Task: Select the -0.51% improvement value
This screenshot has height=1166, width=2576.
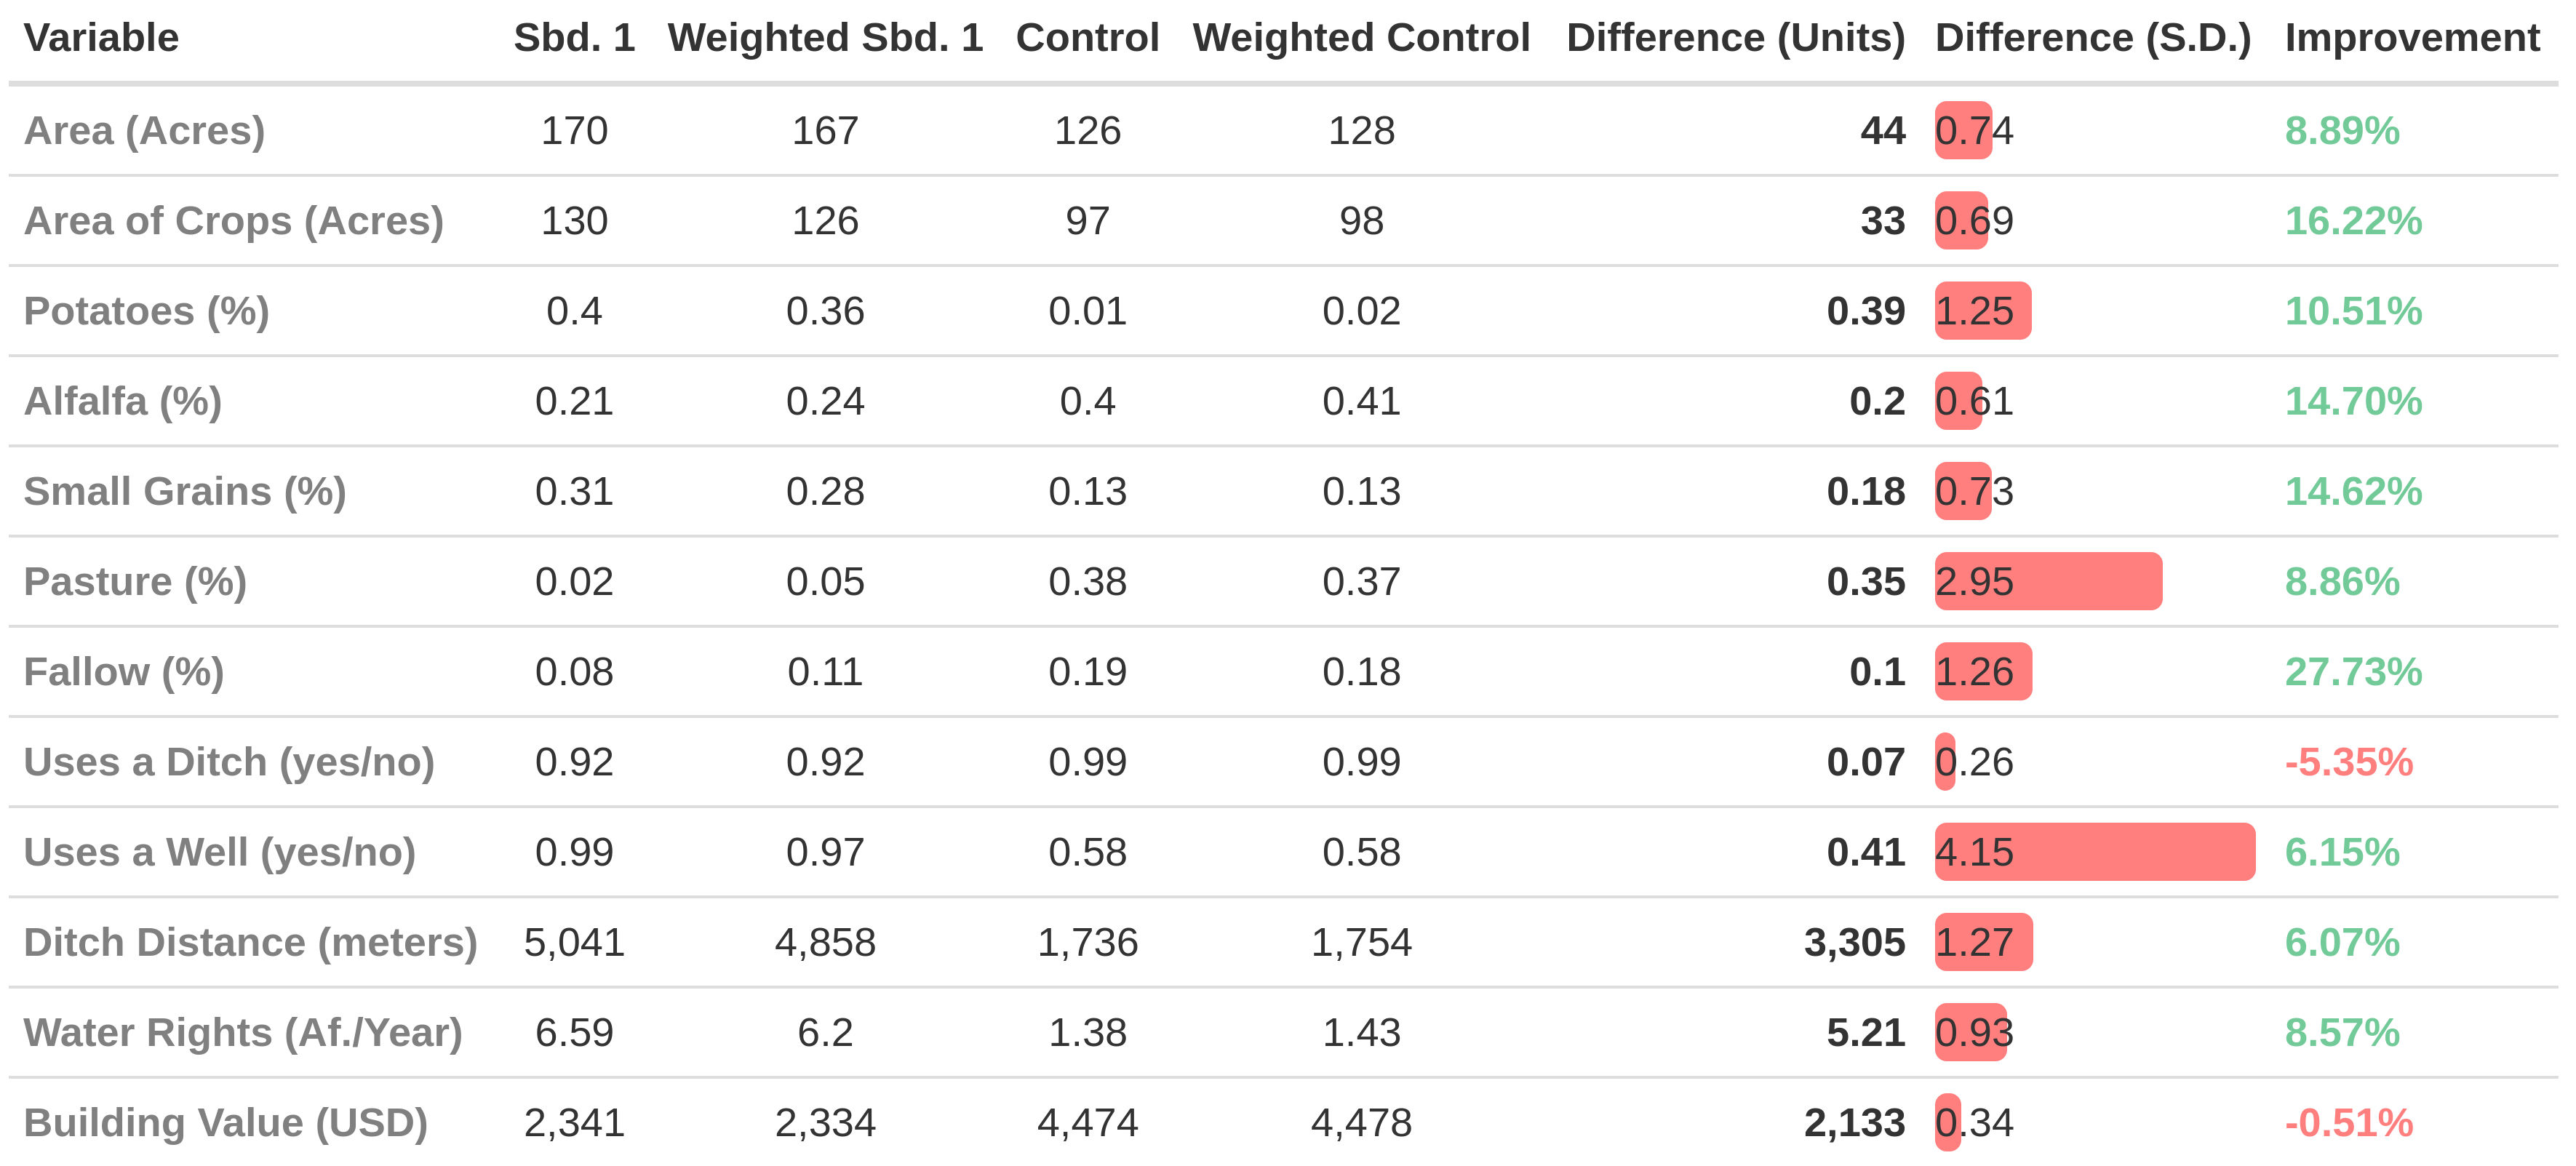Action: click(x=2348, y=1122)
